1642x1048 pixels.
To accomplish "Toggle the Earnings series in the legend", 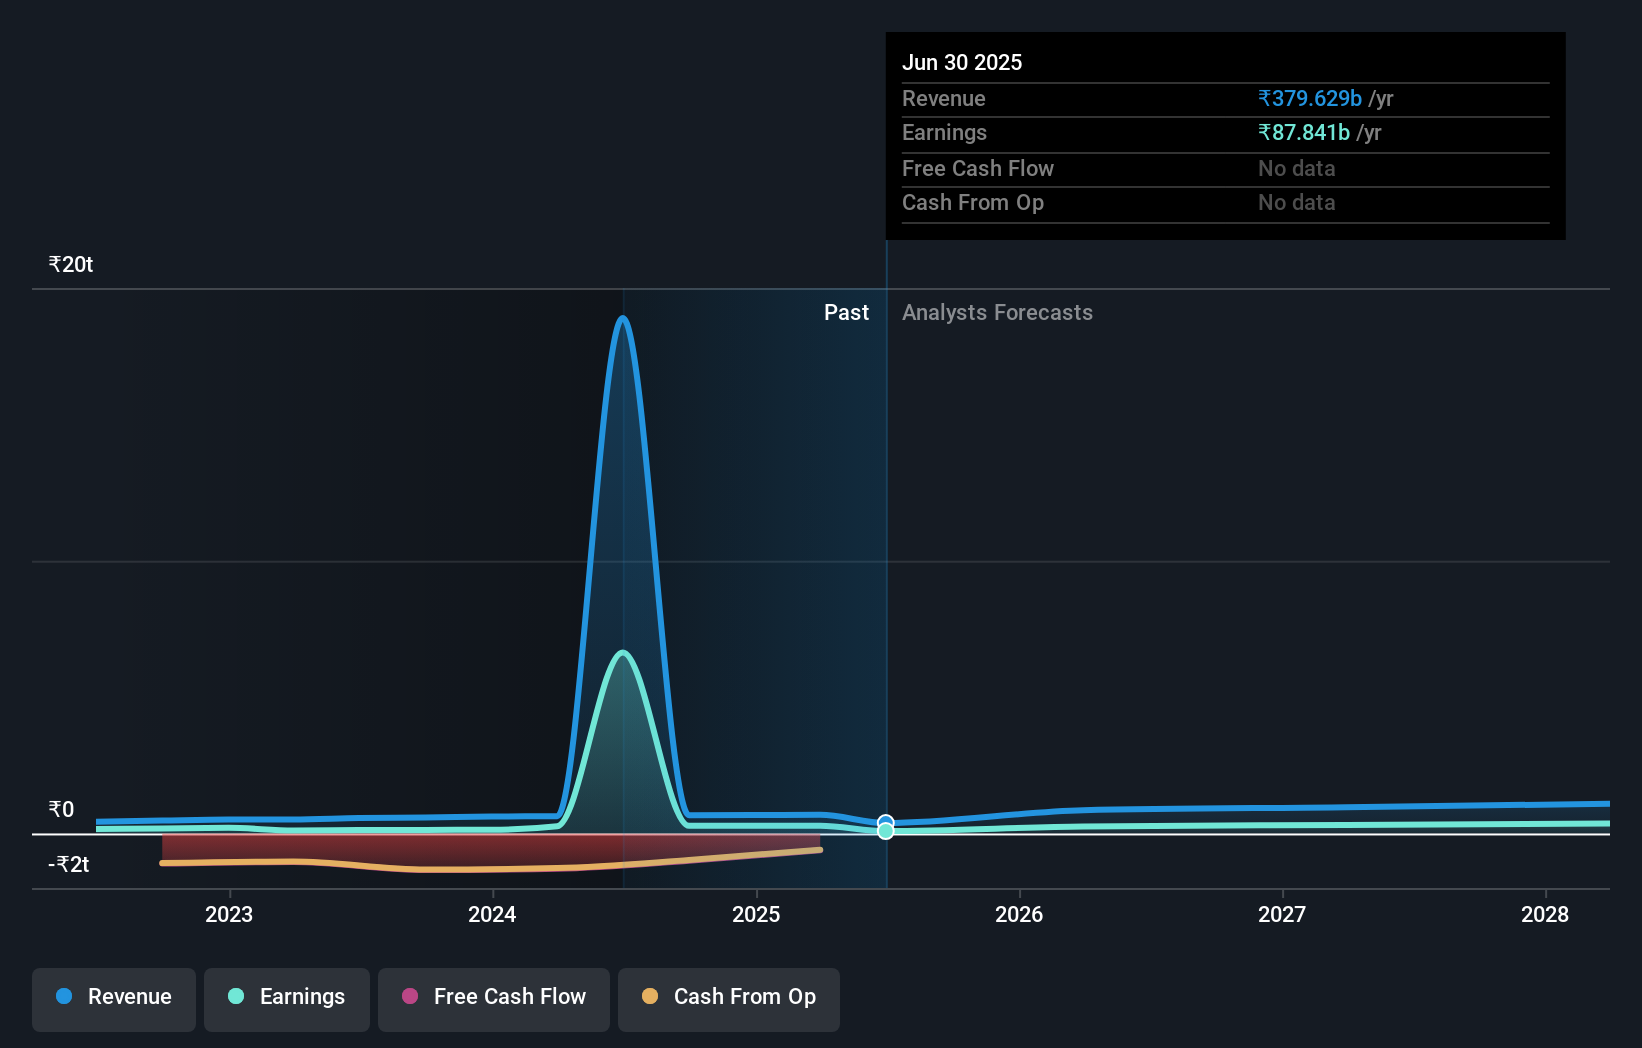I will click(x=287, y=999).
